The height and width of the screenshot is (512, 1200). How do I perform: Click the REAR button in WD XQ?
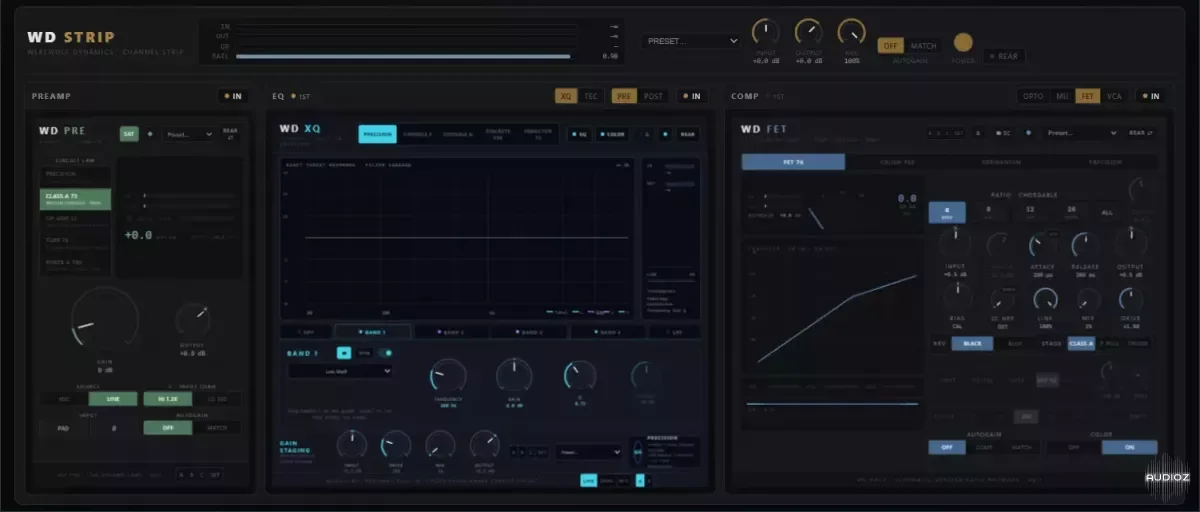click(x=687, y=133)
